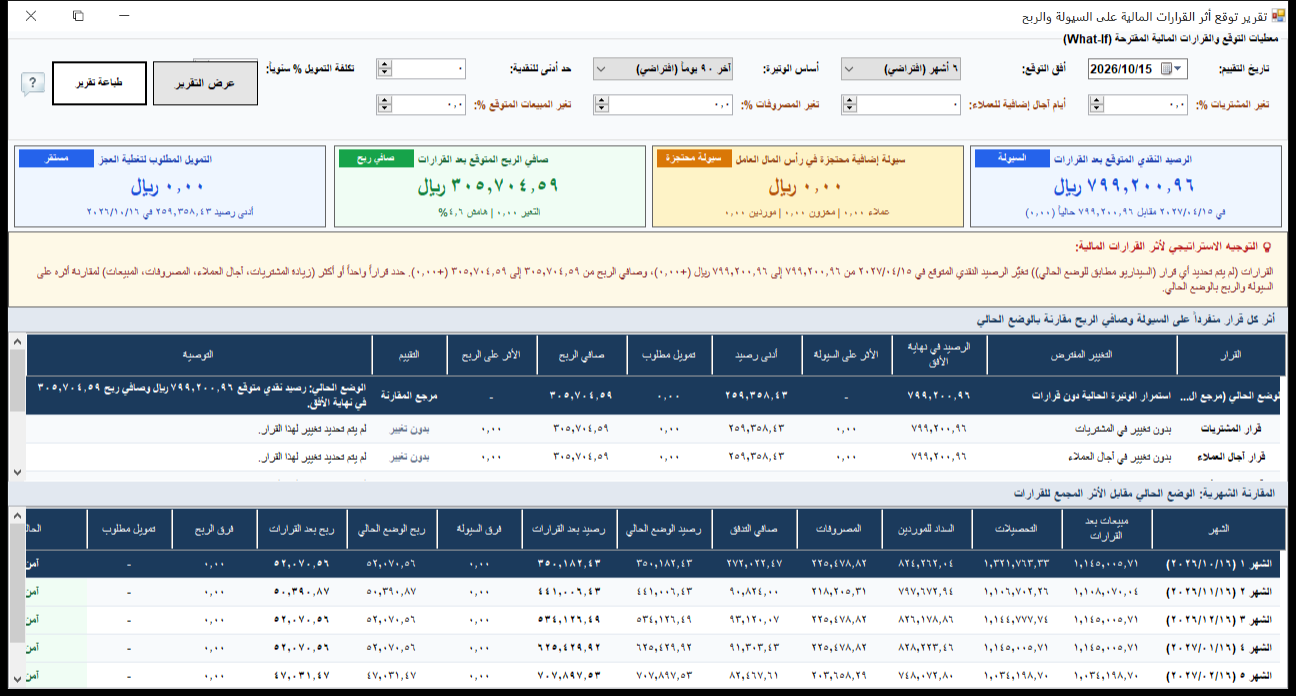Image resolution: width=1296 pixels, height=696 pixels.
Task: Click the أدنى رصيد column header
Action: click(x=757, y=355)
